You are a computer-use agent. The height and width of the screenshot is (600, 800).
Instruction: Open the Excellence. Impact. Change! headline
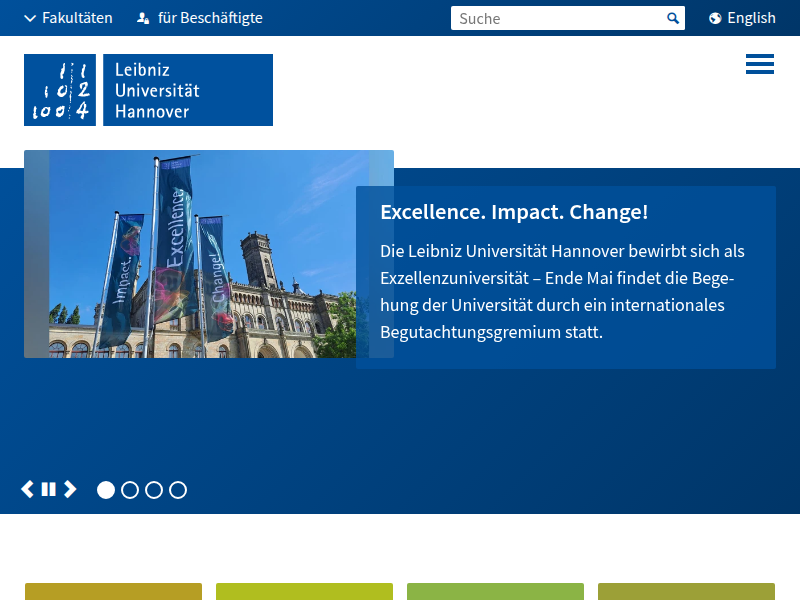[x=514, y=212]
